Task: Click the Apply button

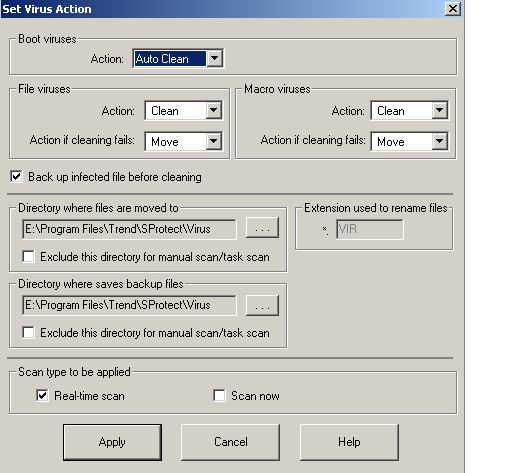Action: [x=112, y=442]
